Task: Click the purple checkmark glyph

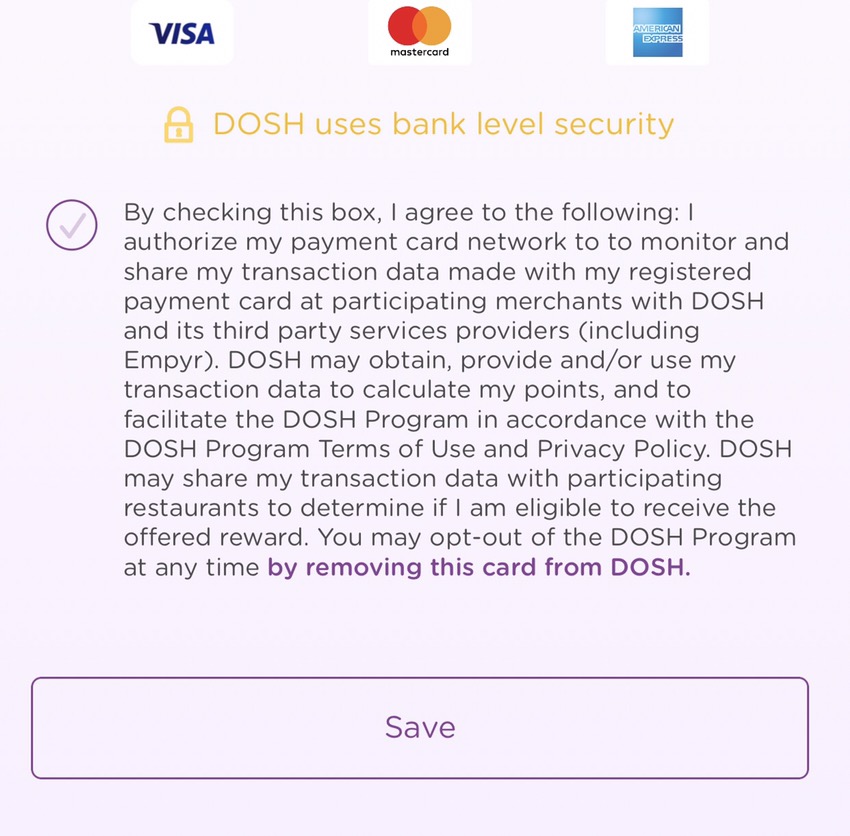Action: [73, 226]
